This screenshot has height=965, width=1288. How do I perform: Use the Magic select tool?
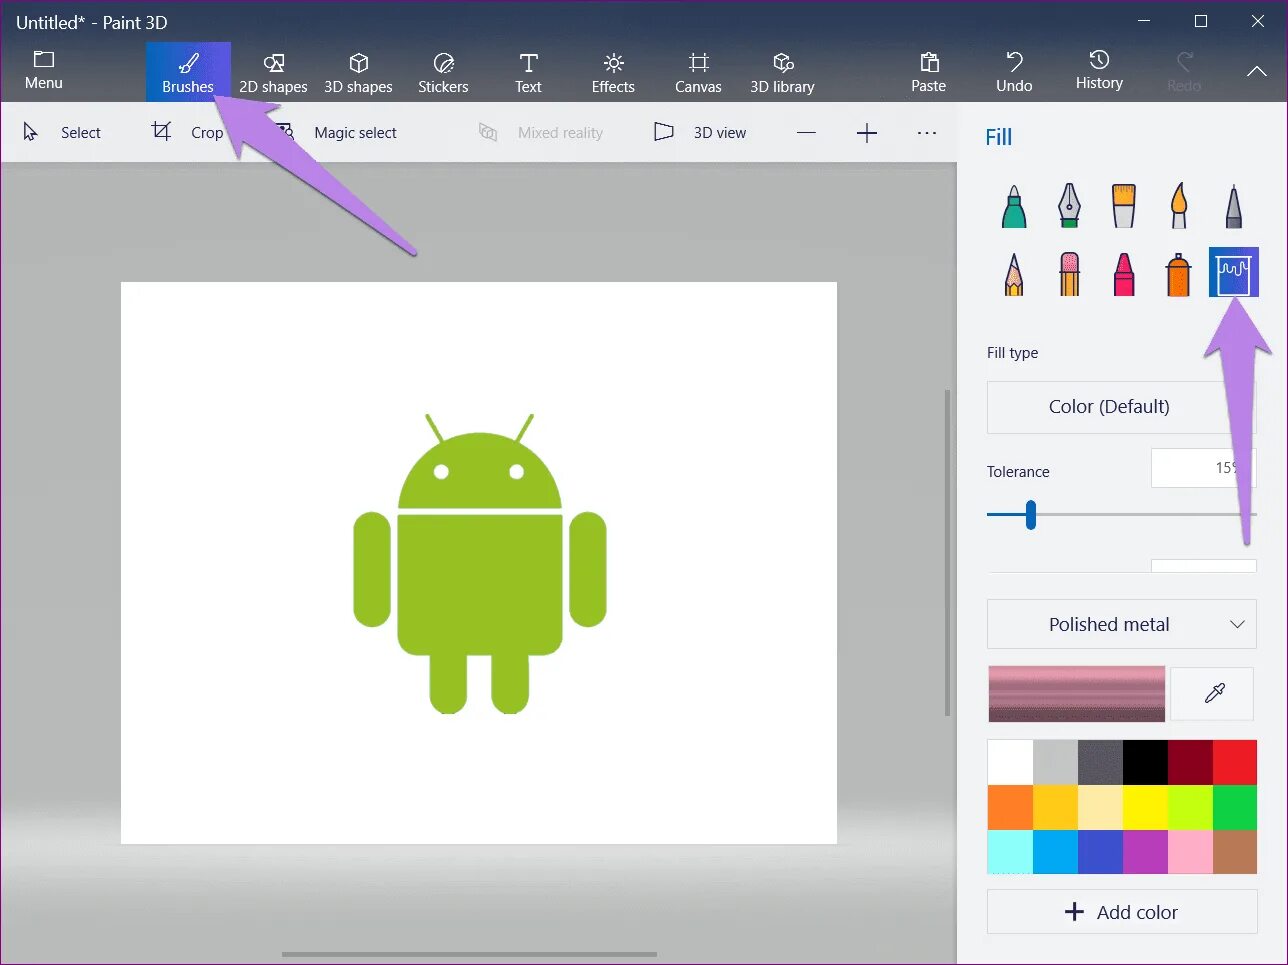pos(337,133)
